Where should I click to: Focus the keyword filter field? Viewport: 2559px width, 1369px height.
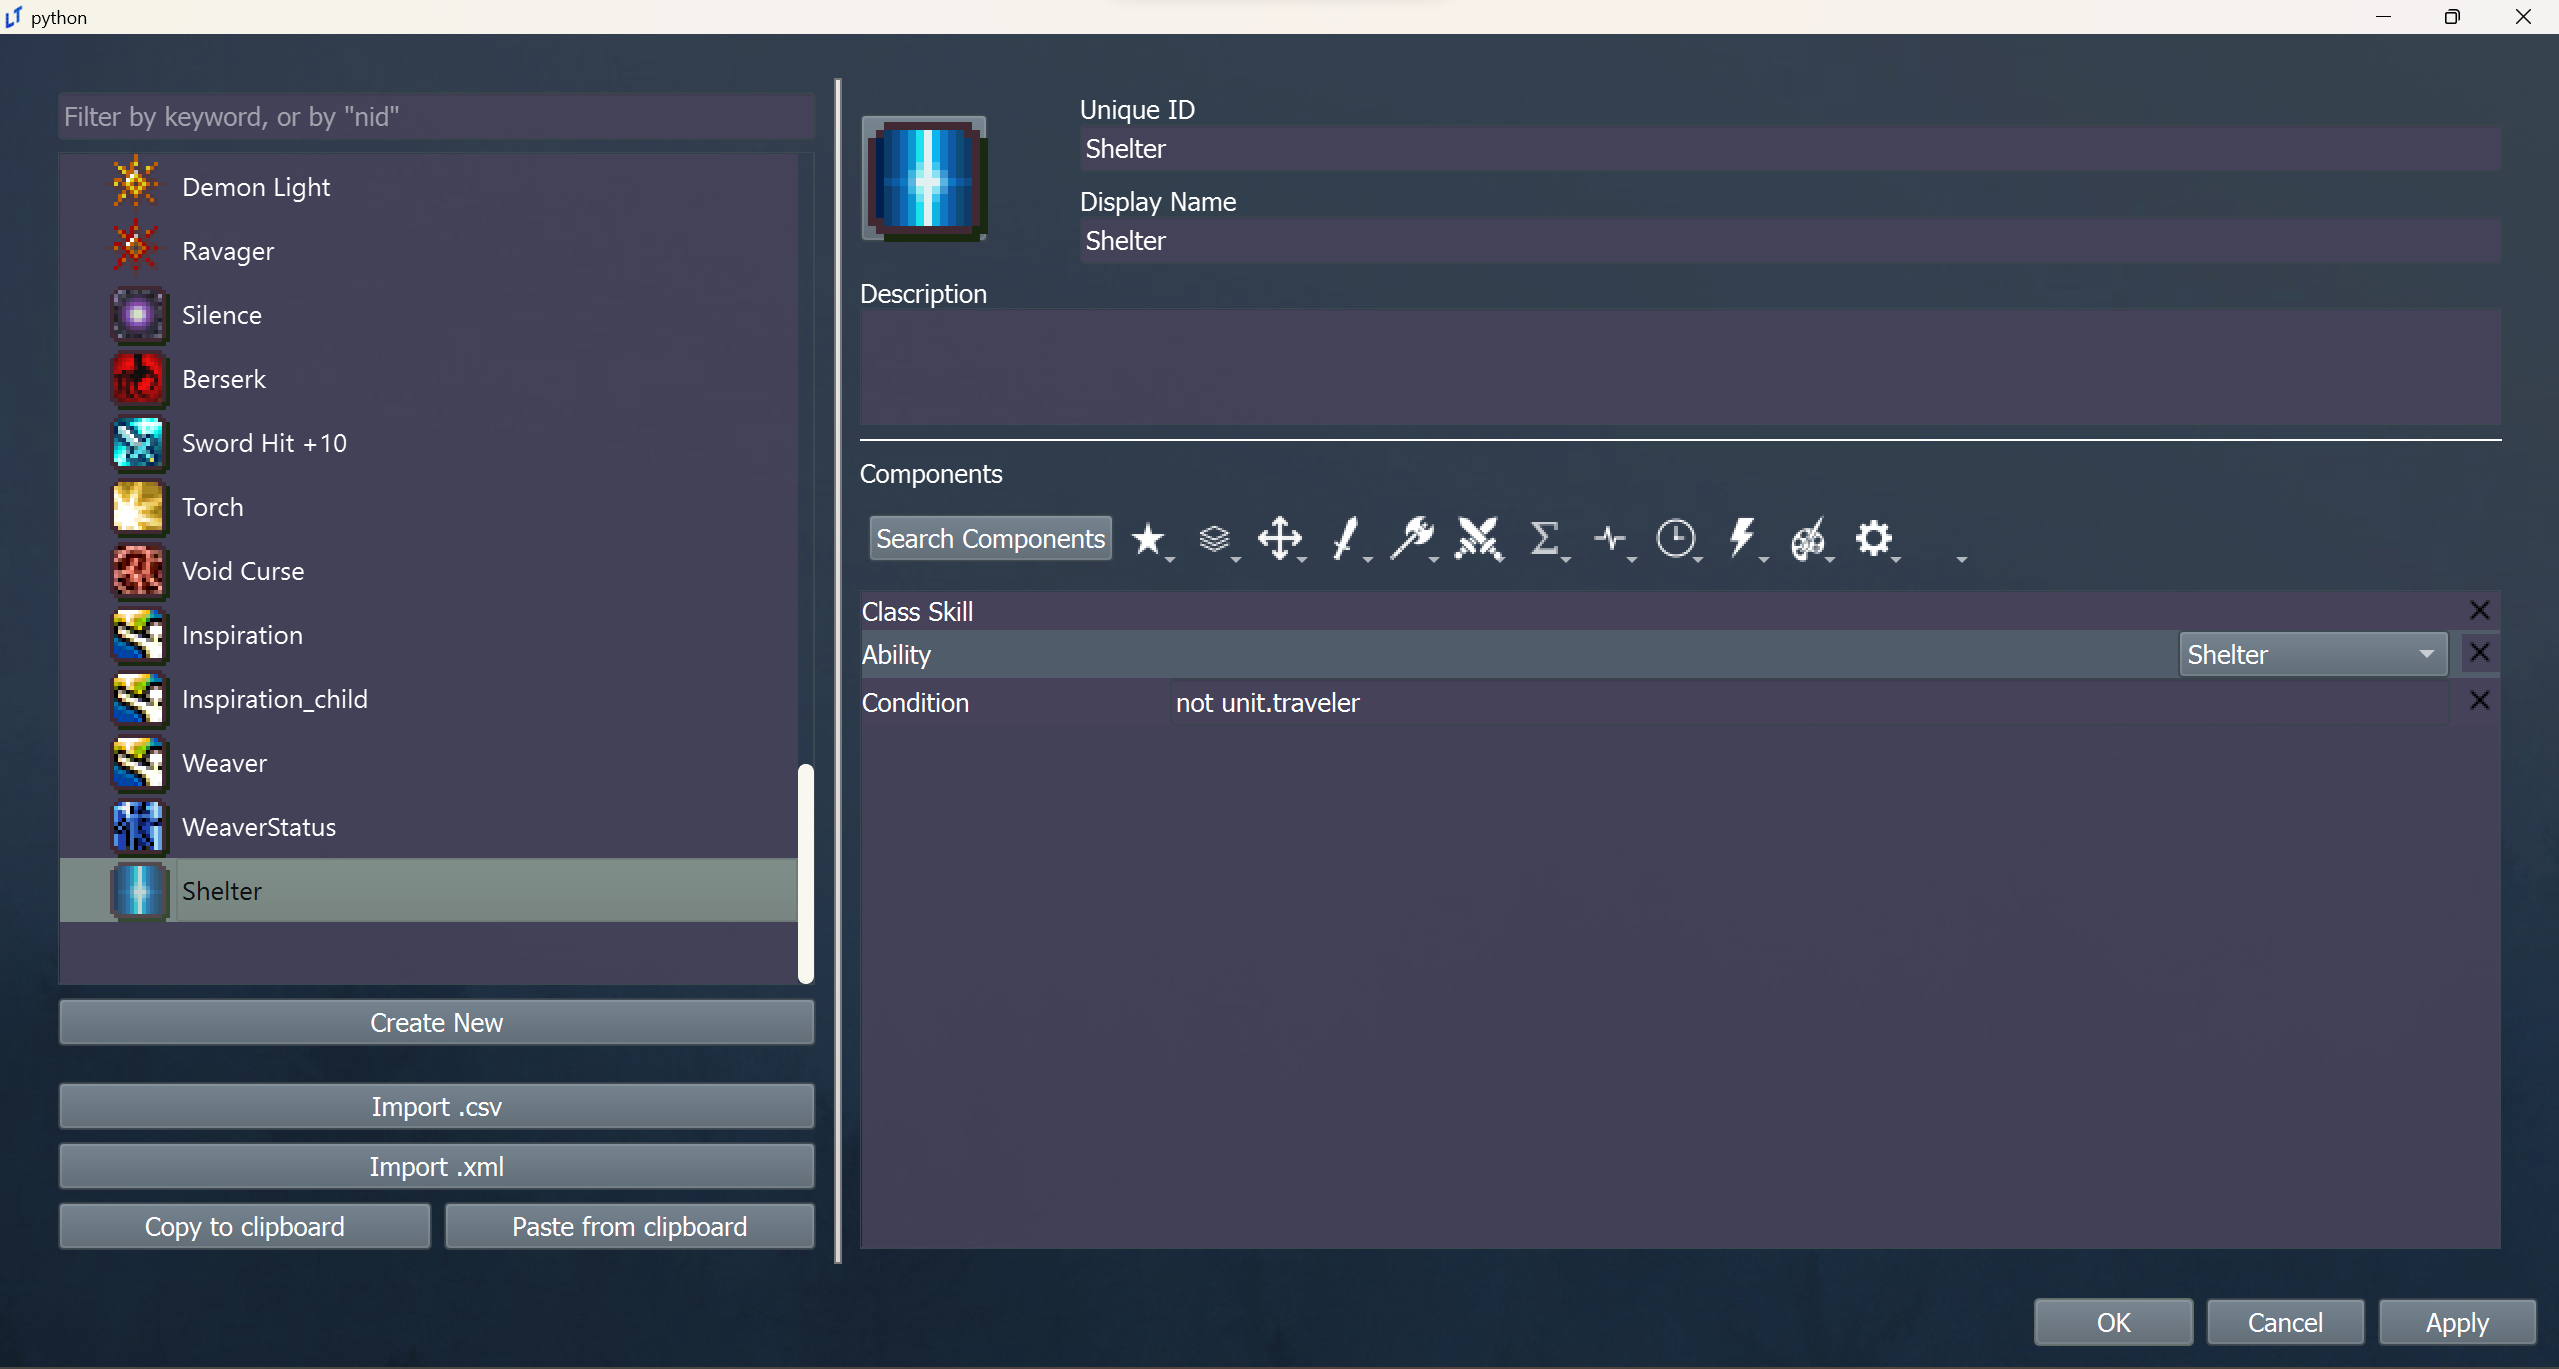(x=436, y=116)
